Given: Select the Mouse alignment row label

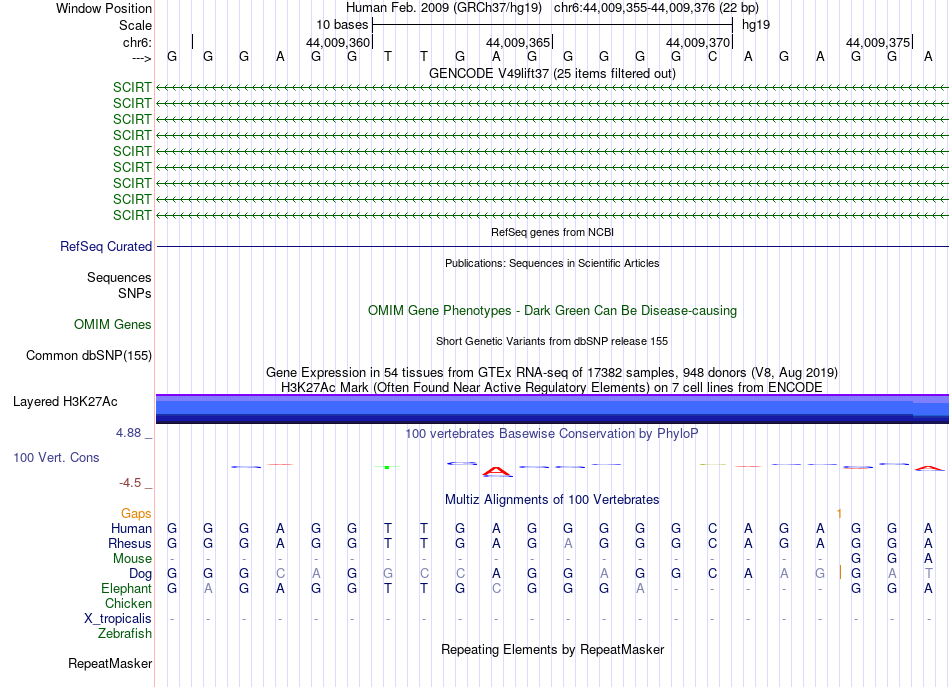Looking at the screenshot, I should [x=132, y=559].
